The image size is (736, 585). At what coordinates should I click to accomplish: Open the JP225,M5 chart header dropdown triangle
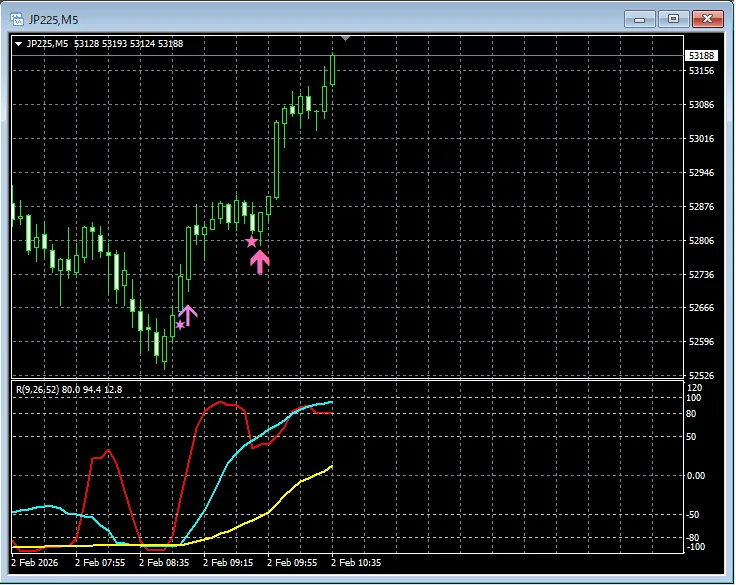(x=18, y=44)
